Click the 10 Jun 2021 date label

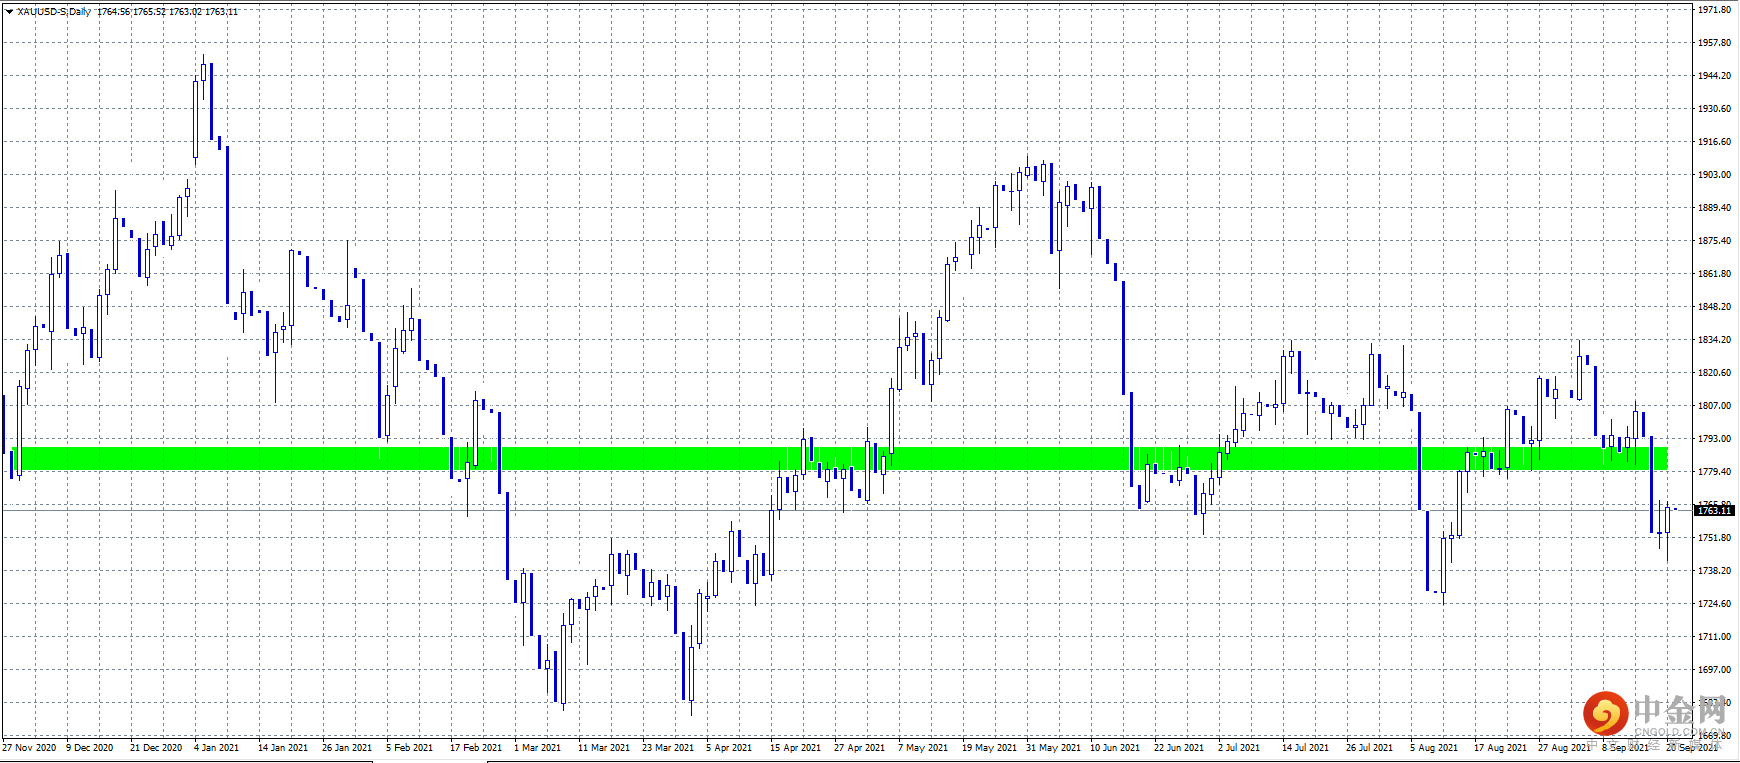[x=1115, y=748]
